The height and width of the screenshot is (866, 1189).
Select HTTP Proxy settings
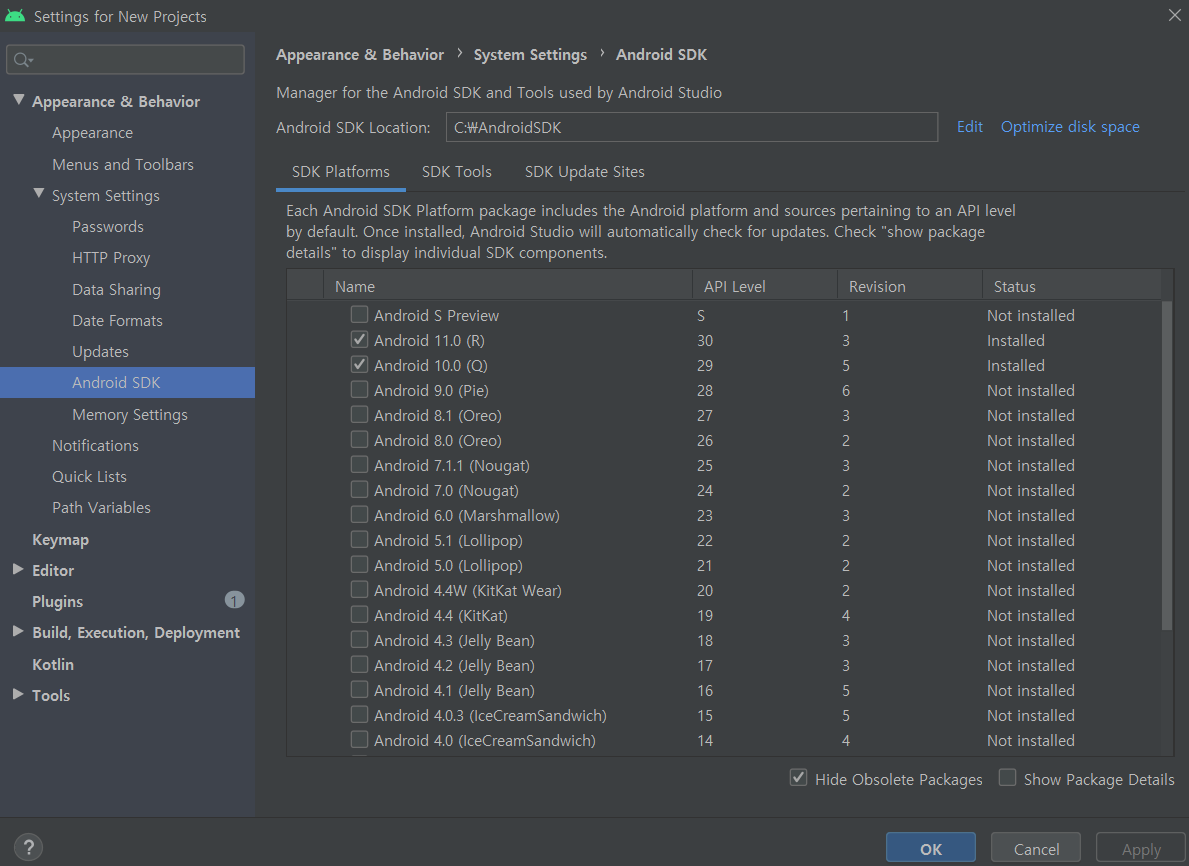click(111, 258)
